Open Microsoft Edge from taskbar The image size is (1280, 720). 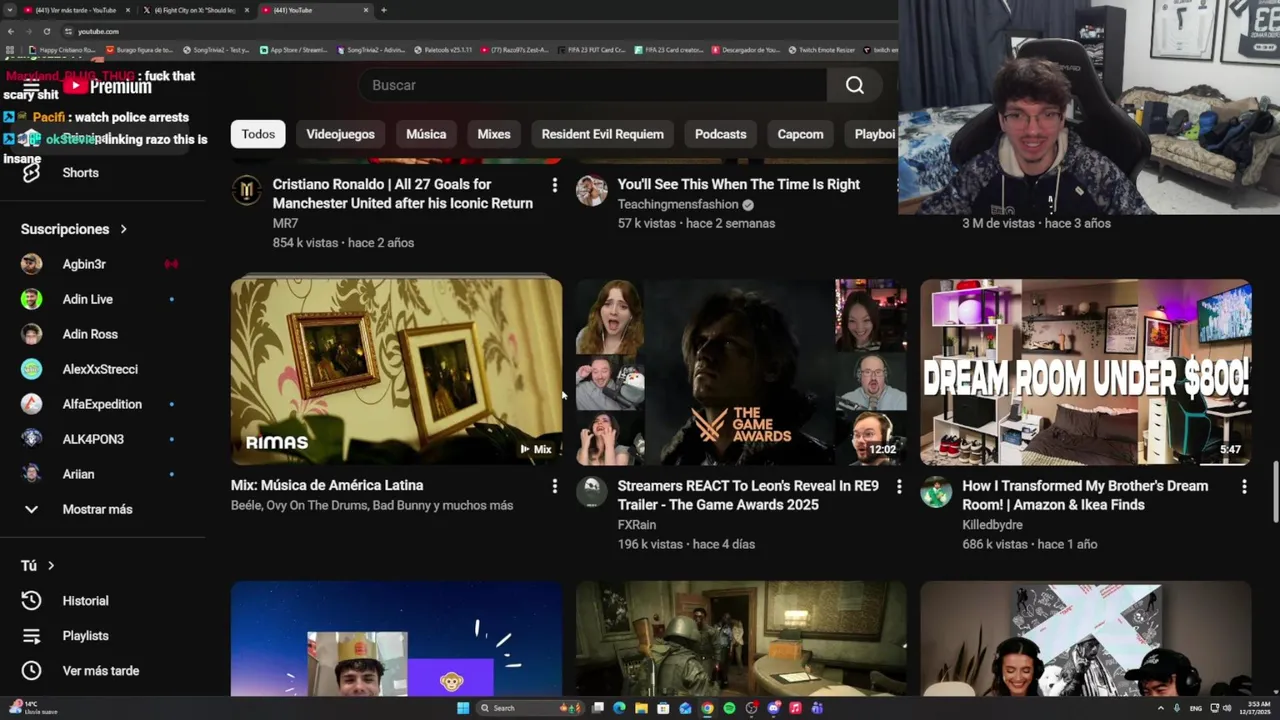point(619,708)
